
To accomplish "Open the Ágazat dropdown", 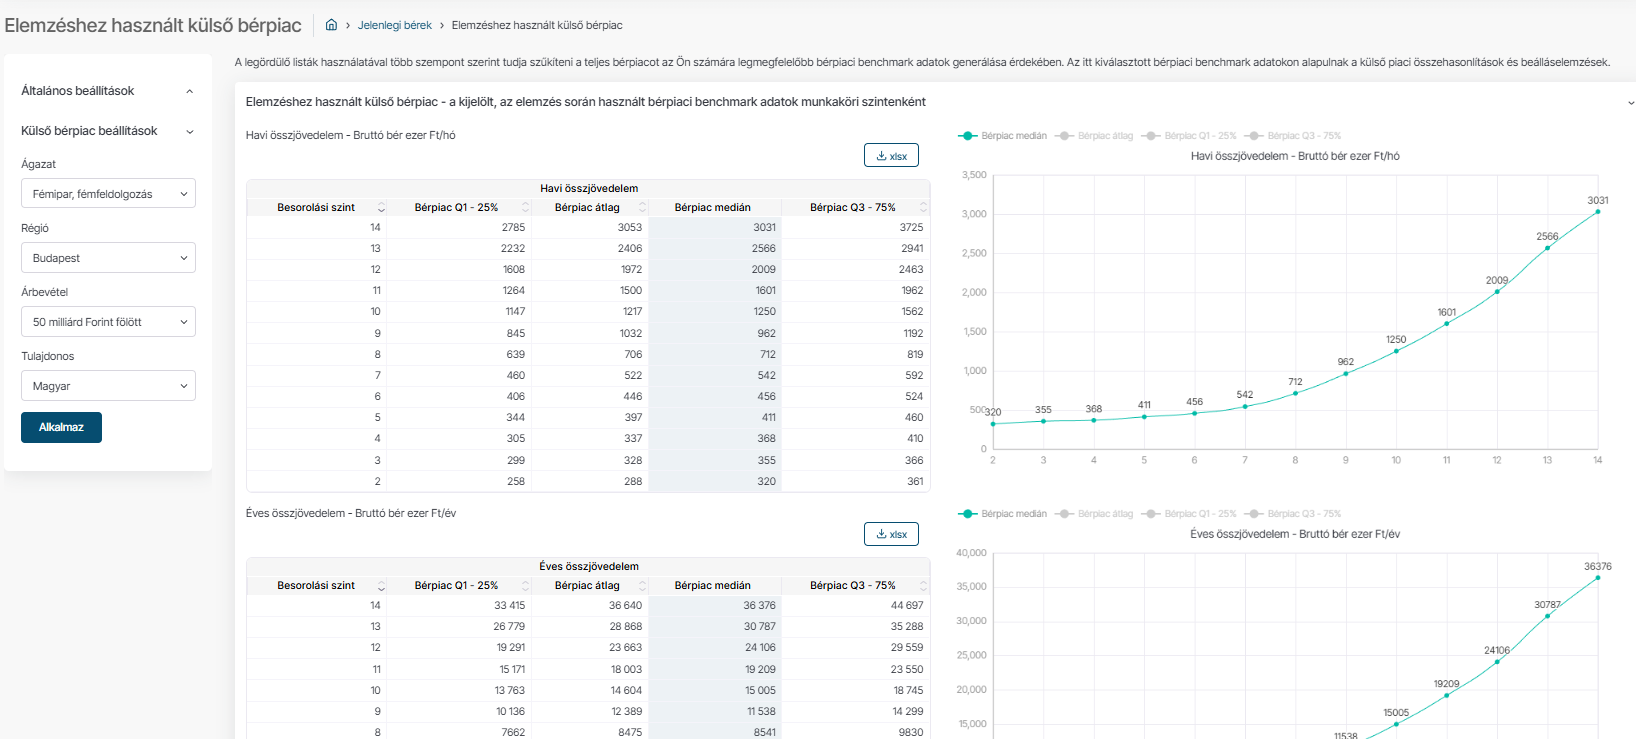I will pos(108,194).
